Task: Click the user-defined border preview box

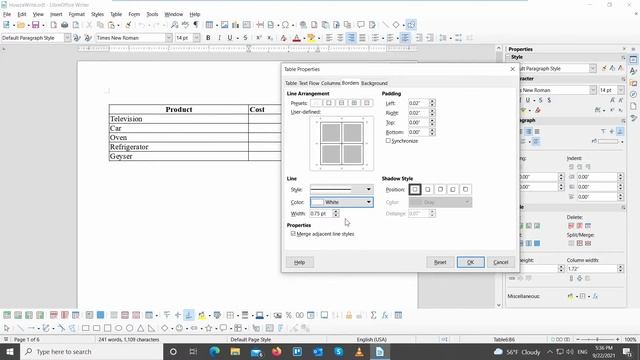Action: [x=342, y=143]
